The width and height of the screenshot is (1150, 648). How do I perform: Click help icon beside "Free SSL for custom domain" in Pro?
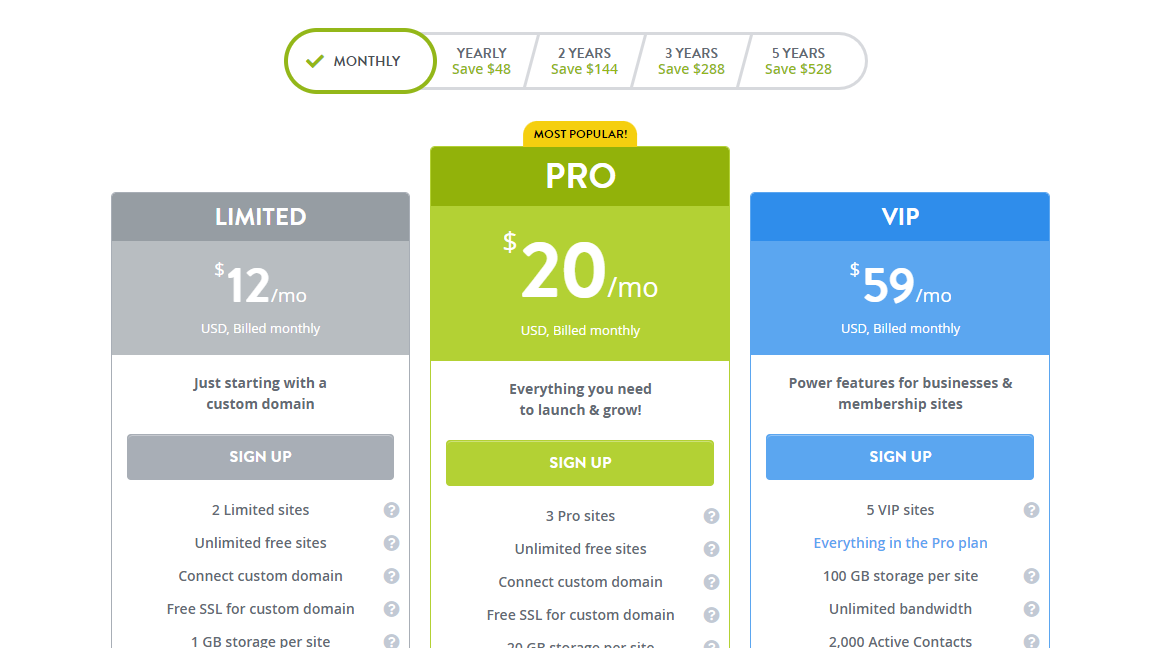point(712,615)
